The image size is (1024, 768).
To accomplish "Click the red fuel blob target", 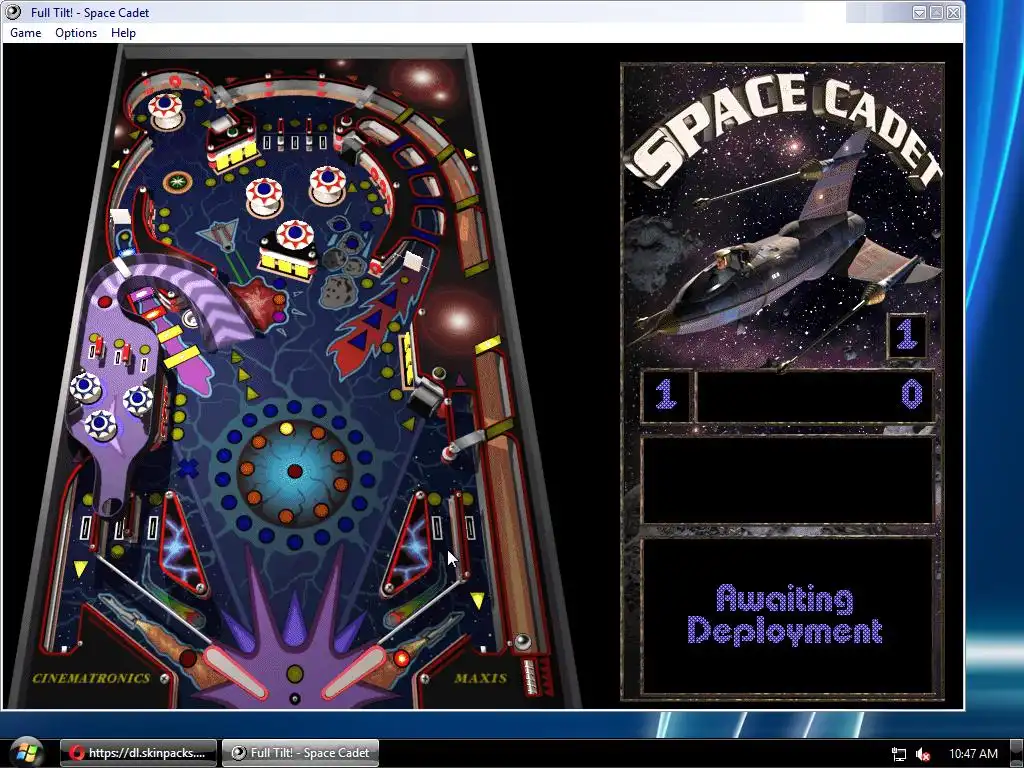I will (258, 304).
